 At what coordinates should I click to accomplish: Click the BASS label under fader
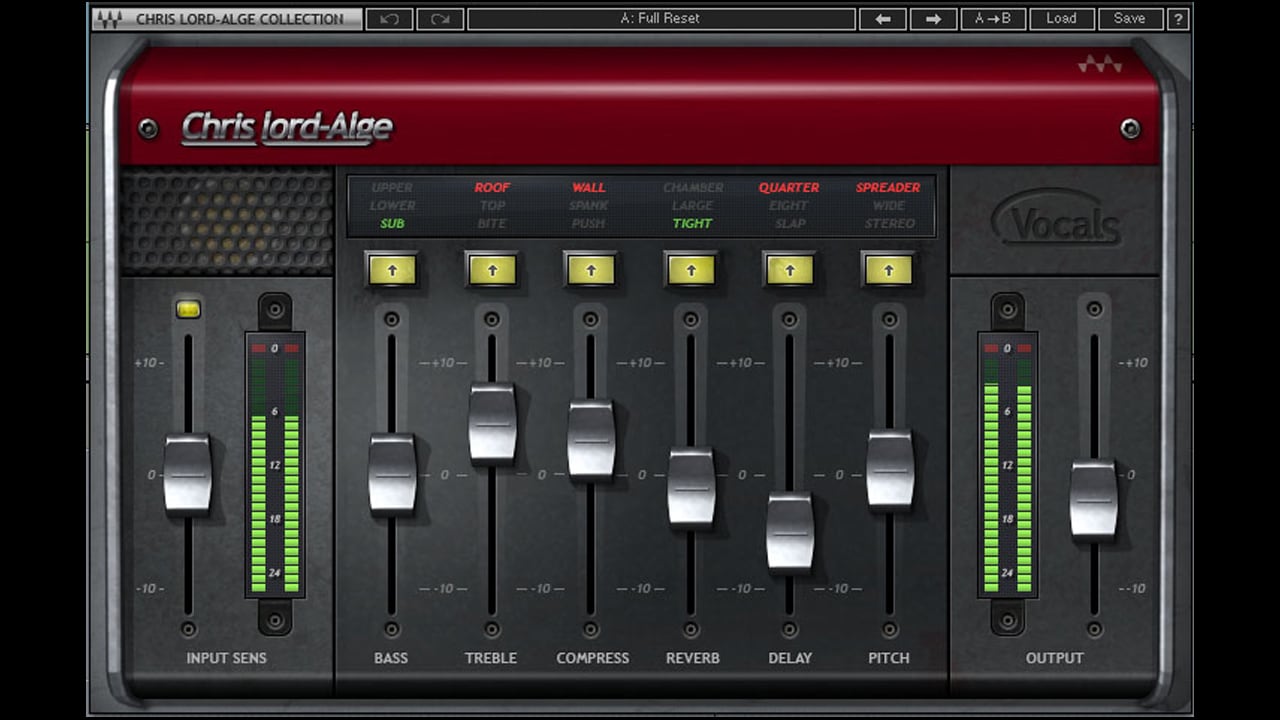click(391, 658)
